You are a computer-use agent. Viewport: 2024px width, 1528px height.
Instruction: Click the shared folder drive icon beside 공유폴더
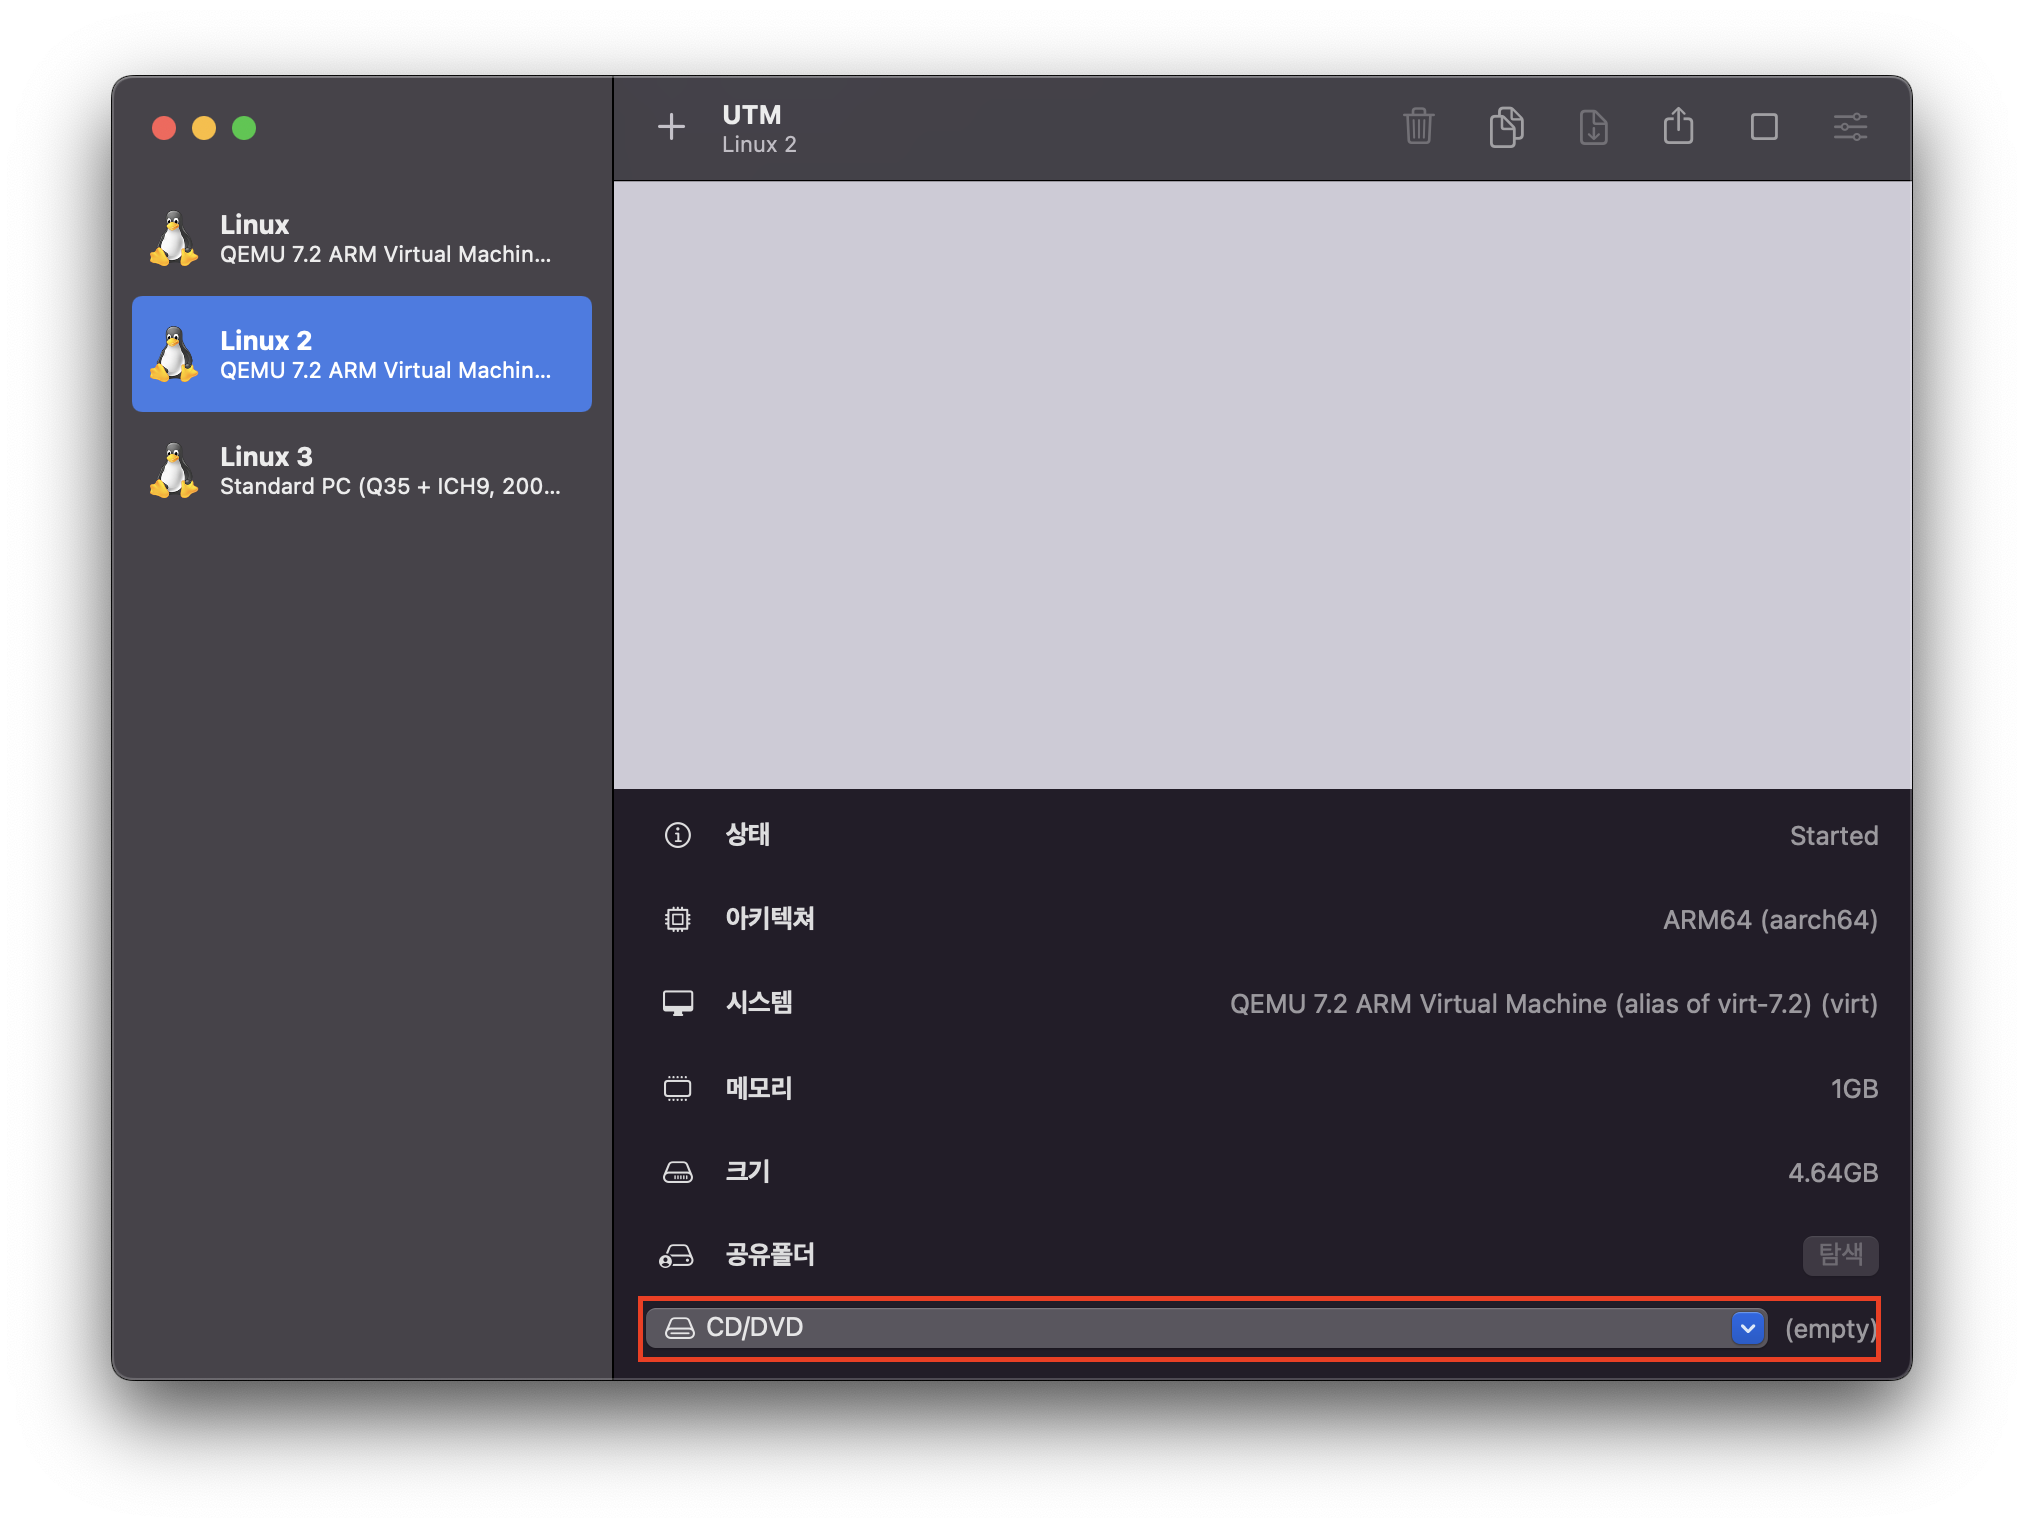pyautogui.click(x=677, y=1255)
